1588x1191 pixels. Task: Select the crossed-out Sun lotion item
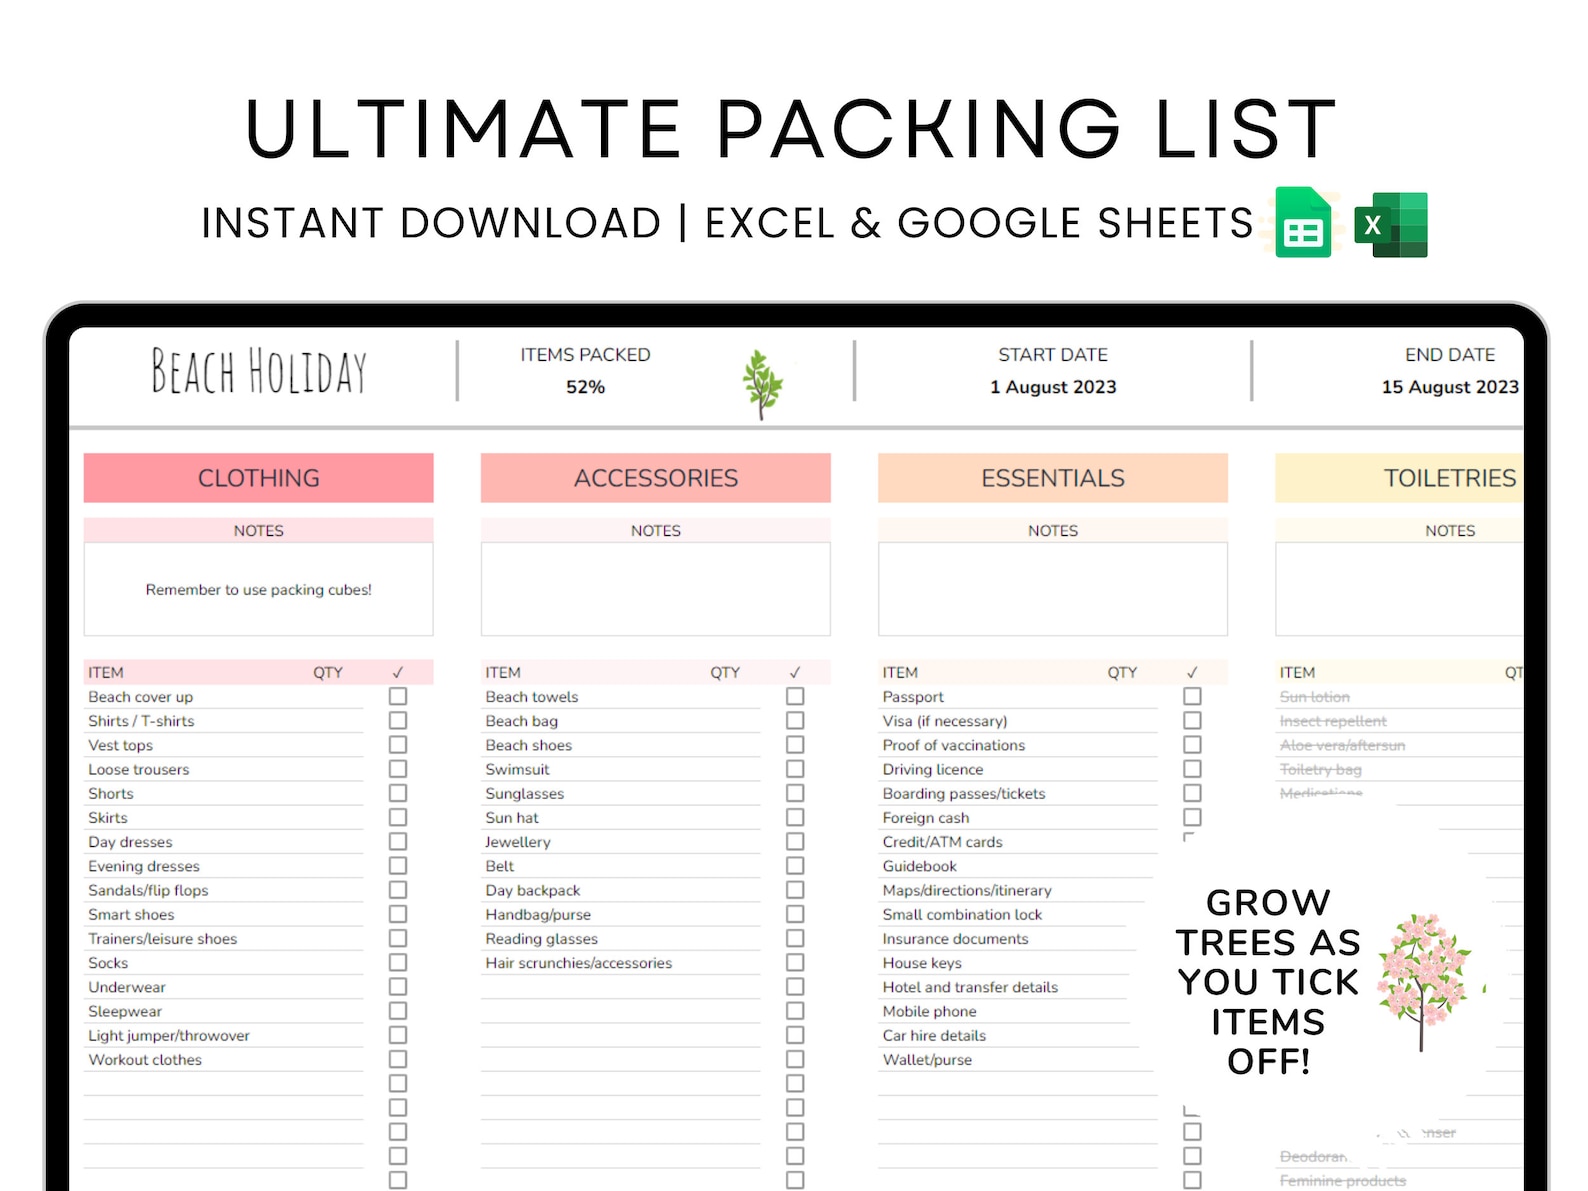click(1314, 697)
